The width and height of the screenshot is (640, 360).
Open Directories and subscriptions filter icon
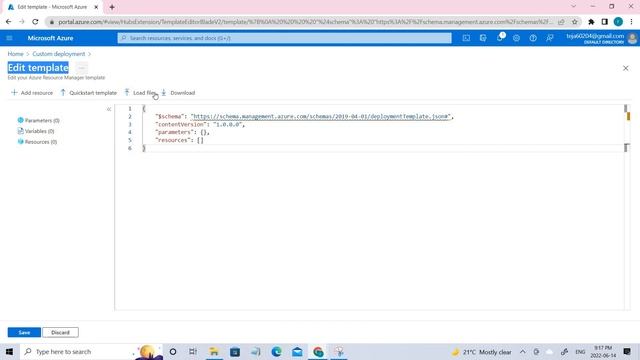(483, 38)
